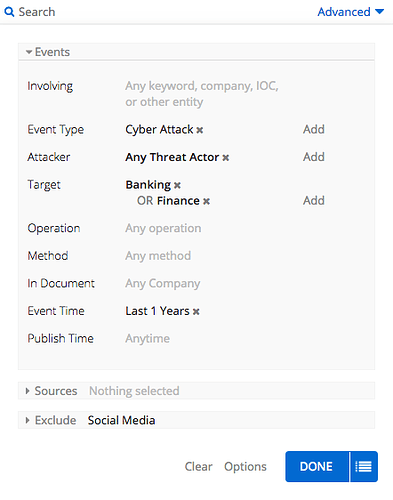Select the Anytime Publish Time field
Viewport: 393px width, 500px height.
pyautogui.click(x=148, y=339)
